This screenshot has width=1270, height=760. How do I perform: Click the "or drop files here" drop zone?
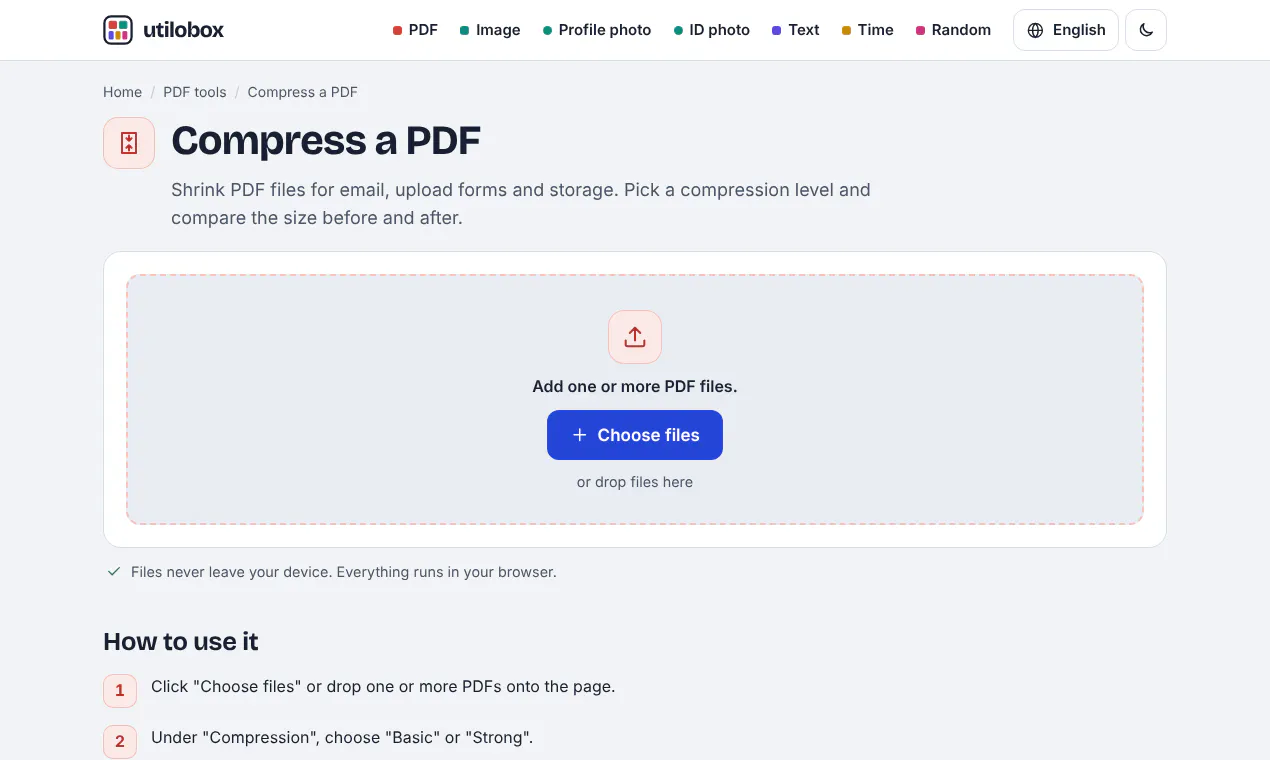635,482
